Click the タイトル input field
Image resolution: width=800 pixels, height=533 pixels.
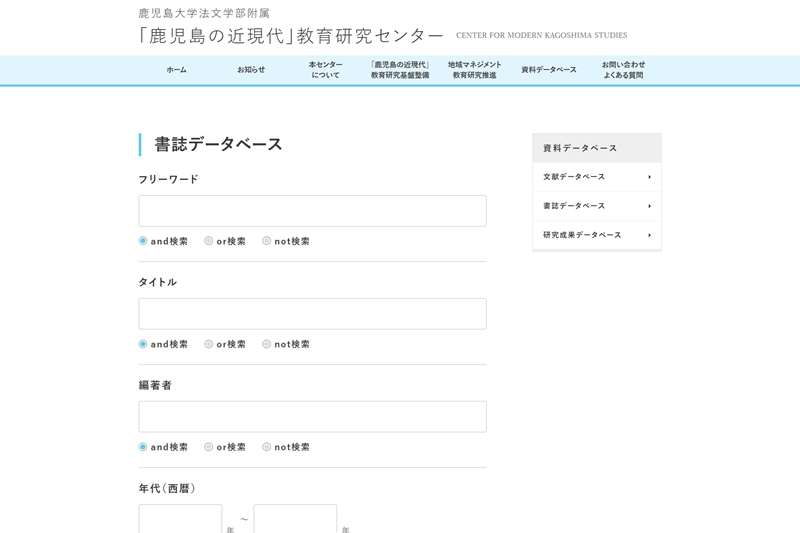point(312,314)
